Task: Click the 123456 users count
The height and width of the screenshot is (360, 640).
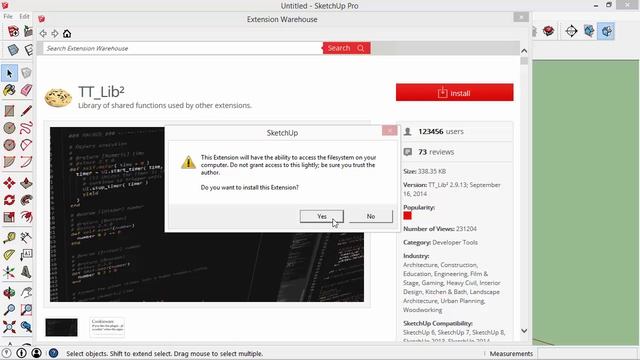Action: (x=441, y=131)
